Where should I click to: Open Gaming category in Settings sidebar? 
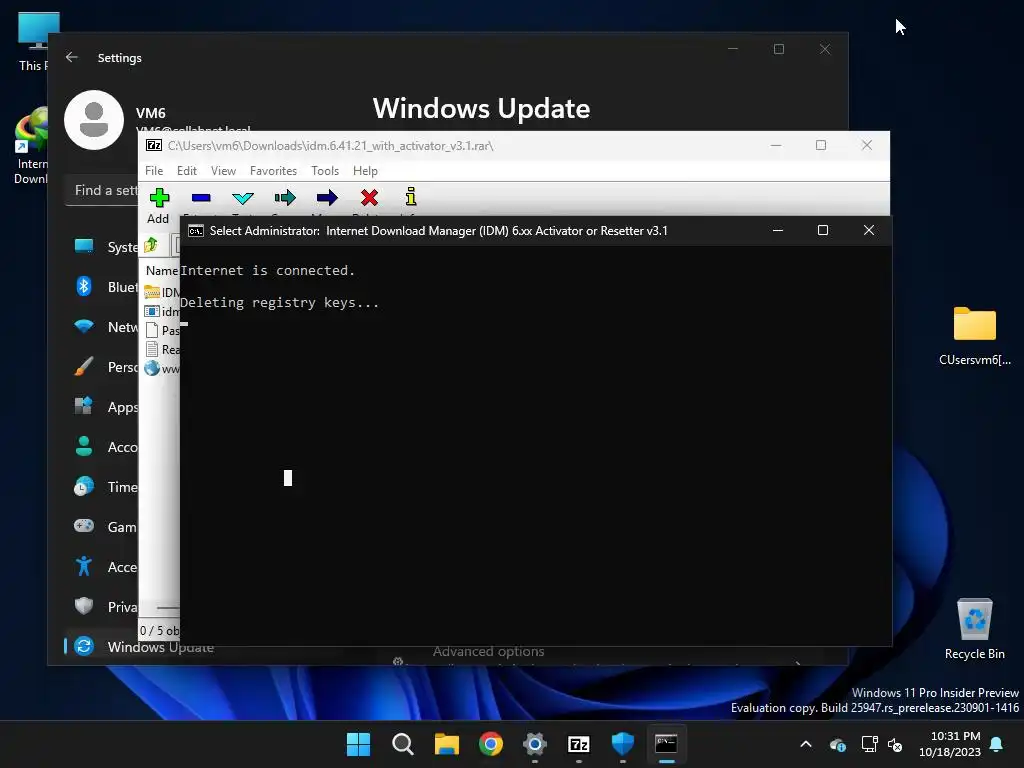(106, 526)
